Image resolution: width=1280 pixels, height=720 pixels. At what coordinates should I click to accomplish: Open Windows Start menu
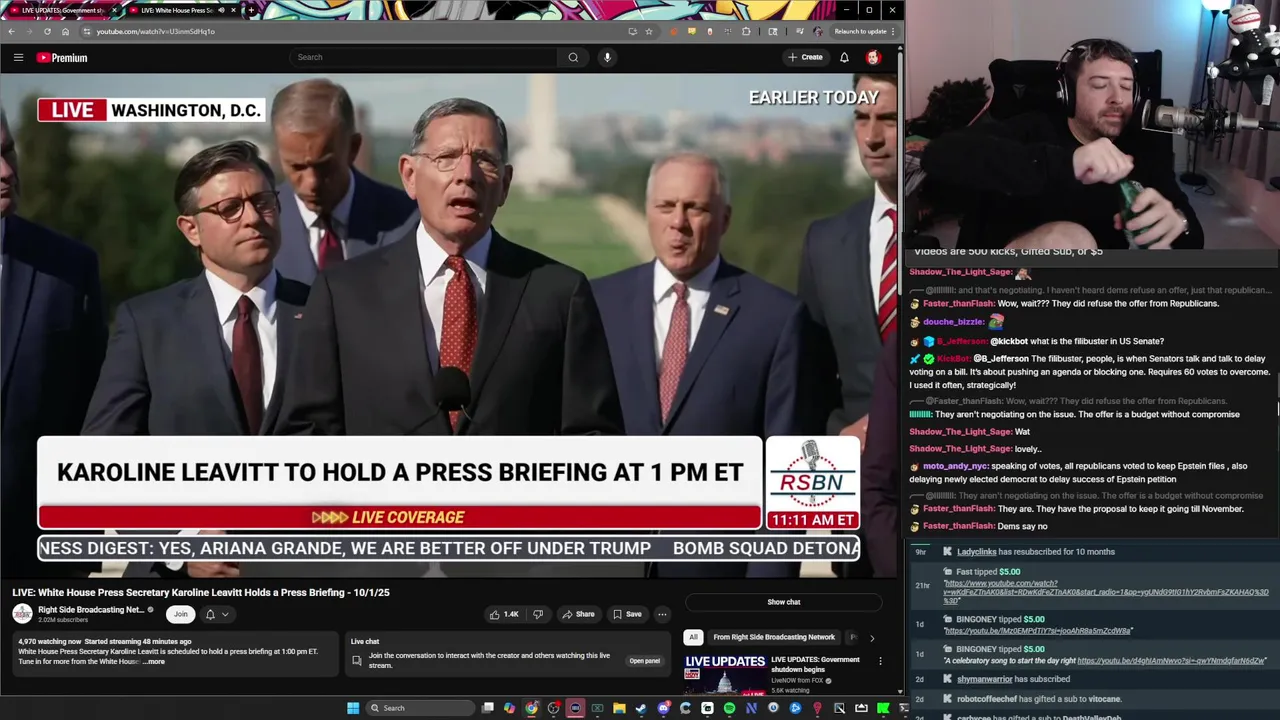pos(353,708)
